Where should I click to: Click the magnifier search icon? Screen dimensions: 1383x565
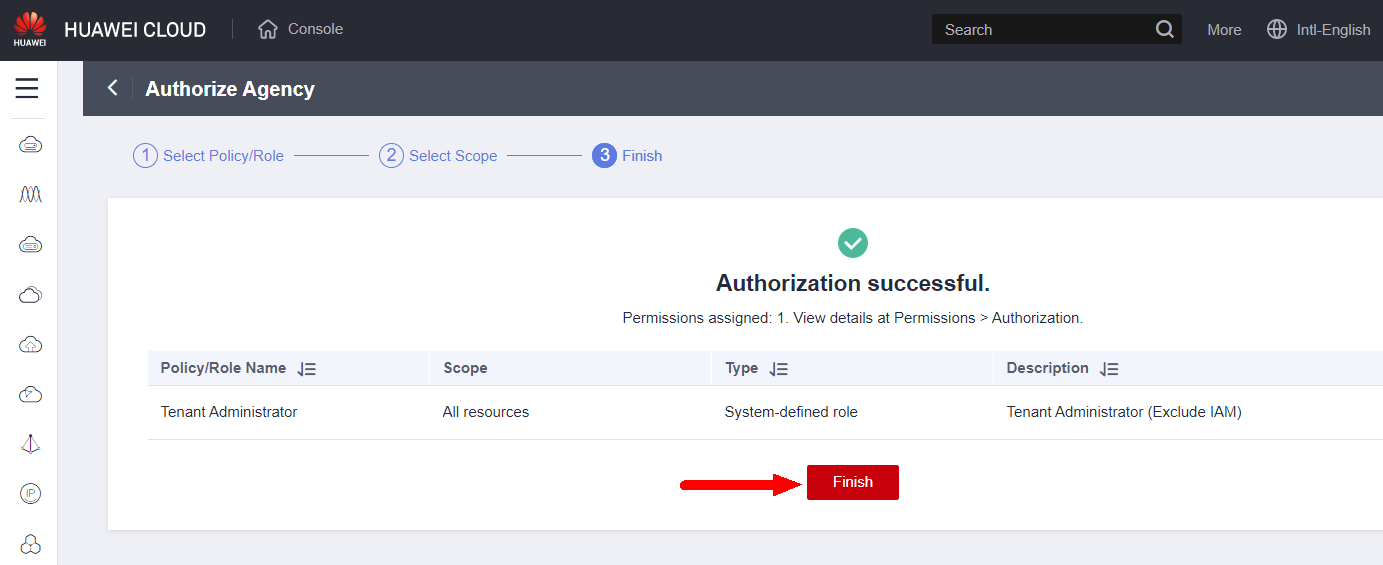coord(1164,29)
